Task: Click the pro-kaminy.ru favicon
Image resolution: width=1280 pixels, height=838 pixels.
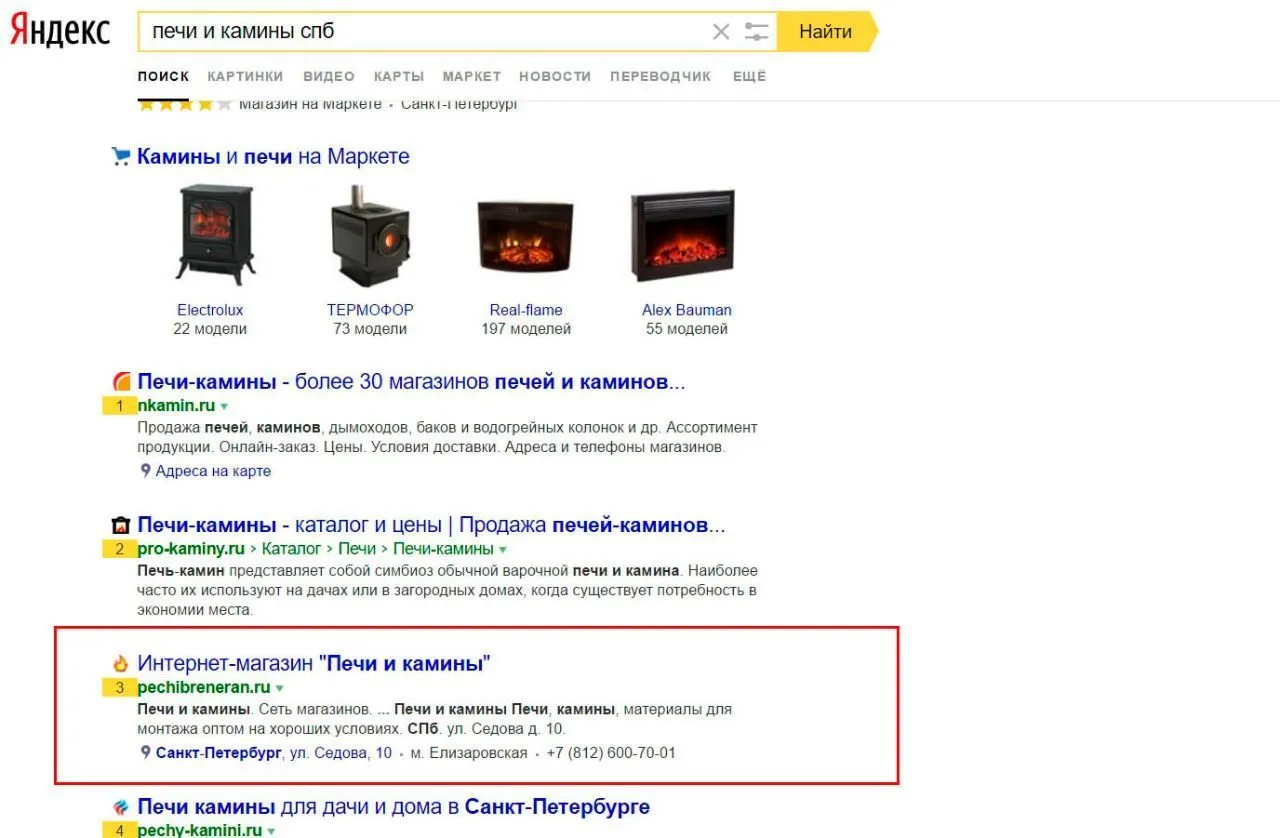Action: coord(121,525)
